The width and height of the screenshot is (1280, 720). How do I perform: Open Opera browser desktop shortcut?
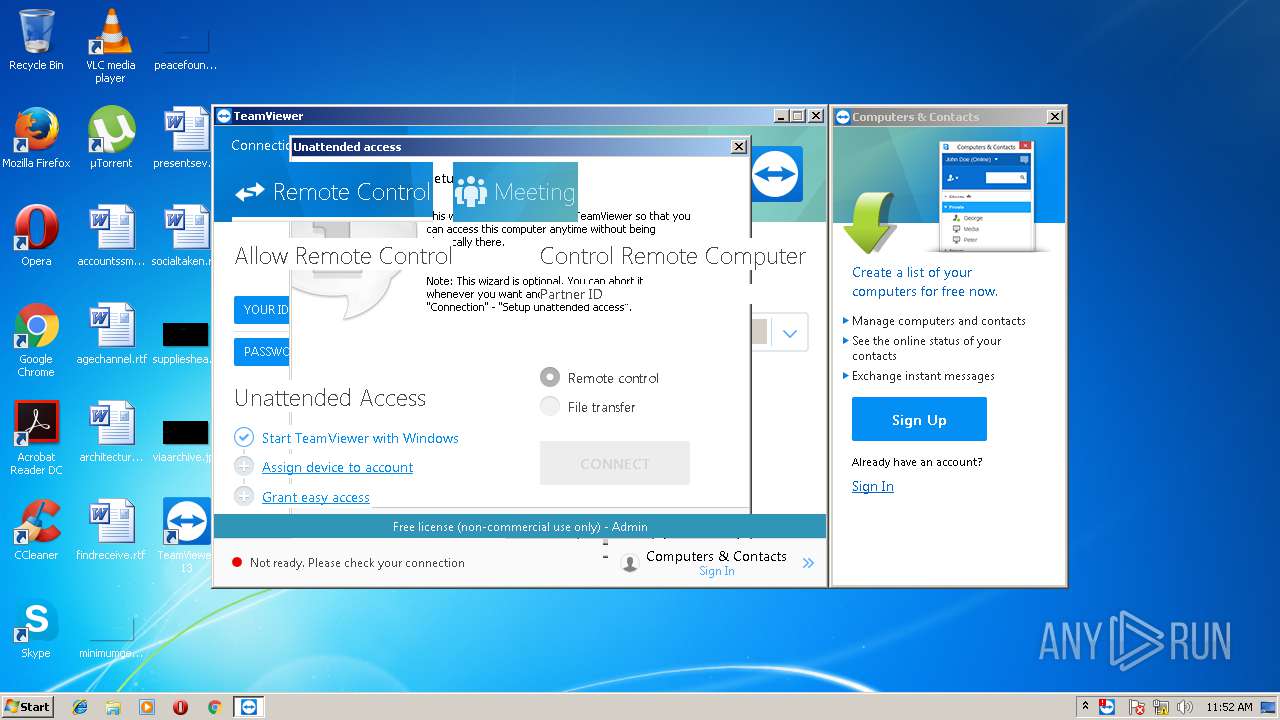click(36, 236)
